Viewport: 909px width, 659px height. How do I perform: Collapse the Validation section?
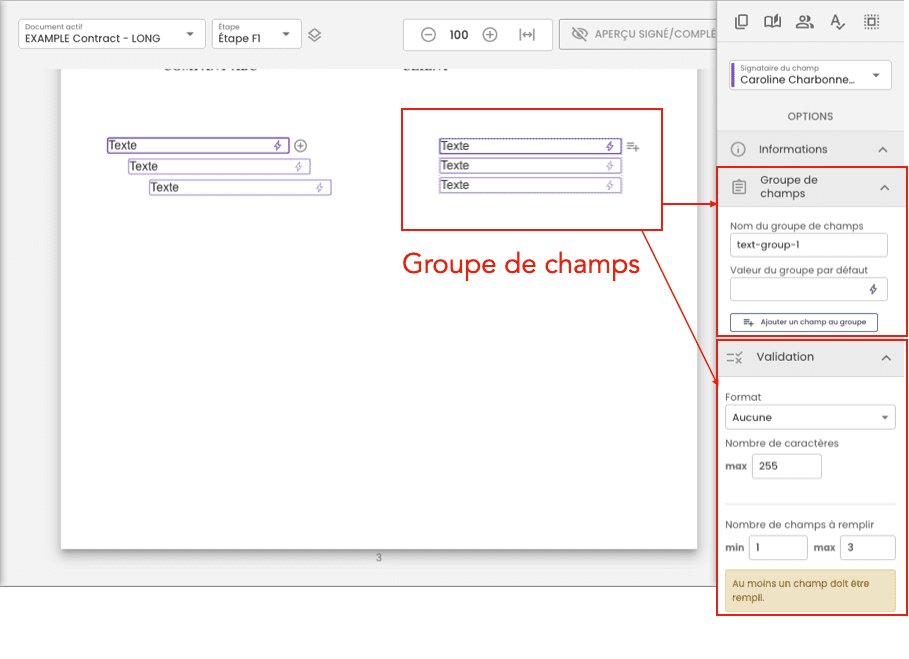(x=885, y=358)
